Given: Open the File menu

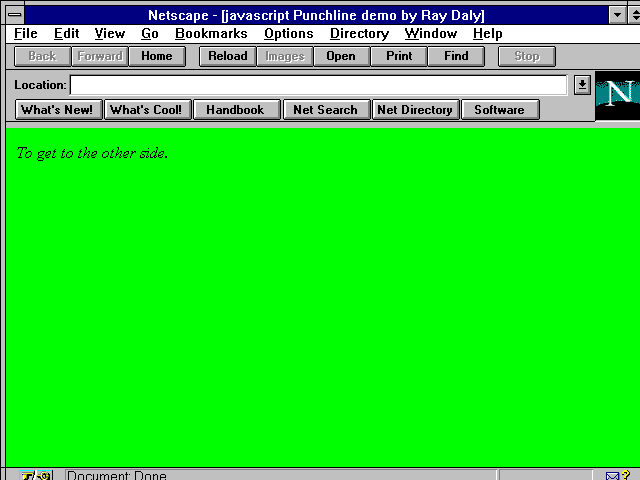Looking at the screenshot, I should coord(26,33).
